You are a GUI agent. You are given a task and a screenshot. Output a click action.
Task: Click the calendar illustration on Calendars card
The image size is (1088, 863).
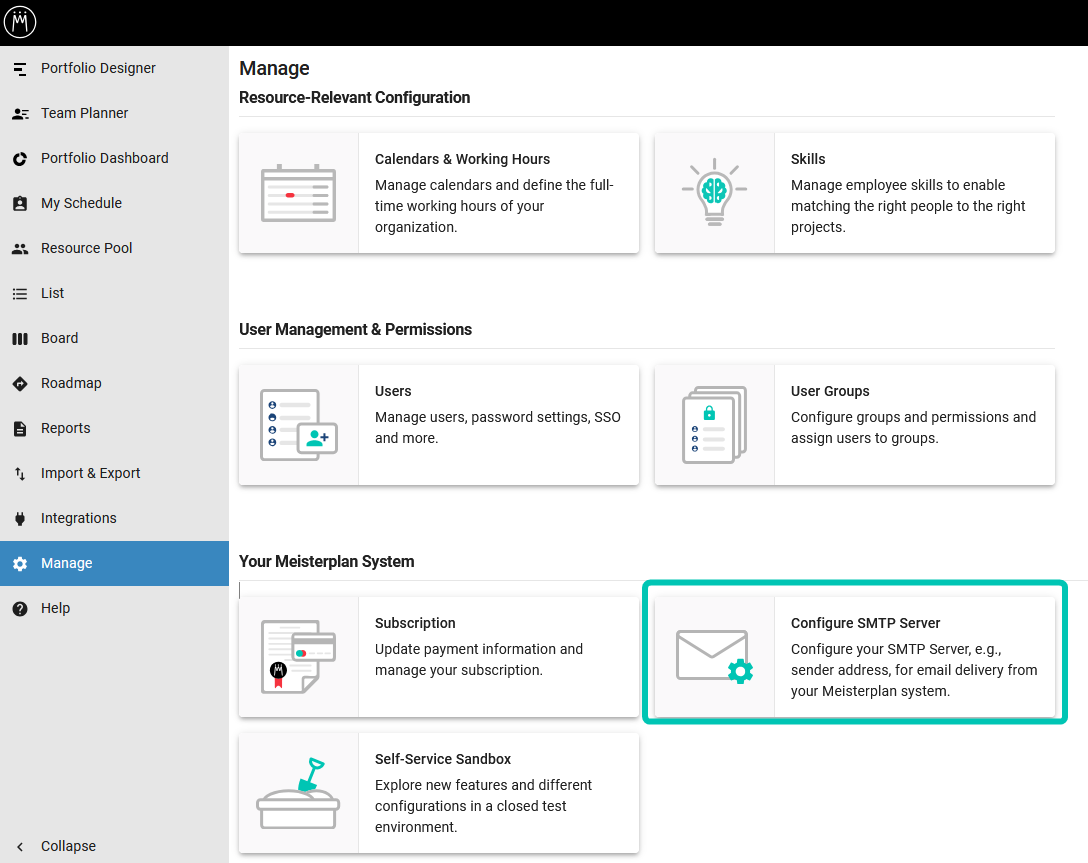point(298,193)
